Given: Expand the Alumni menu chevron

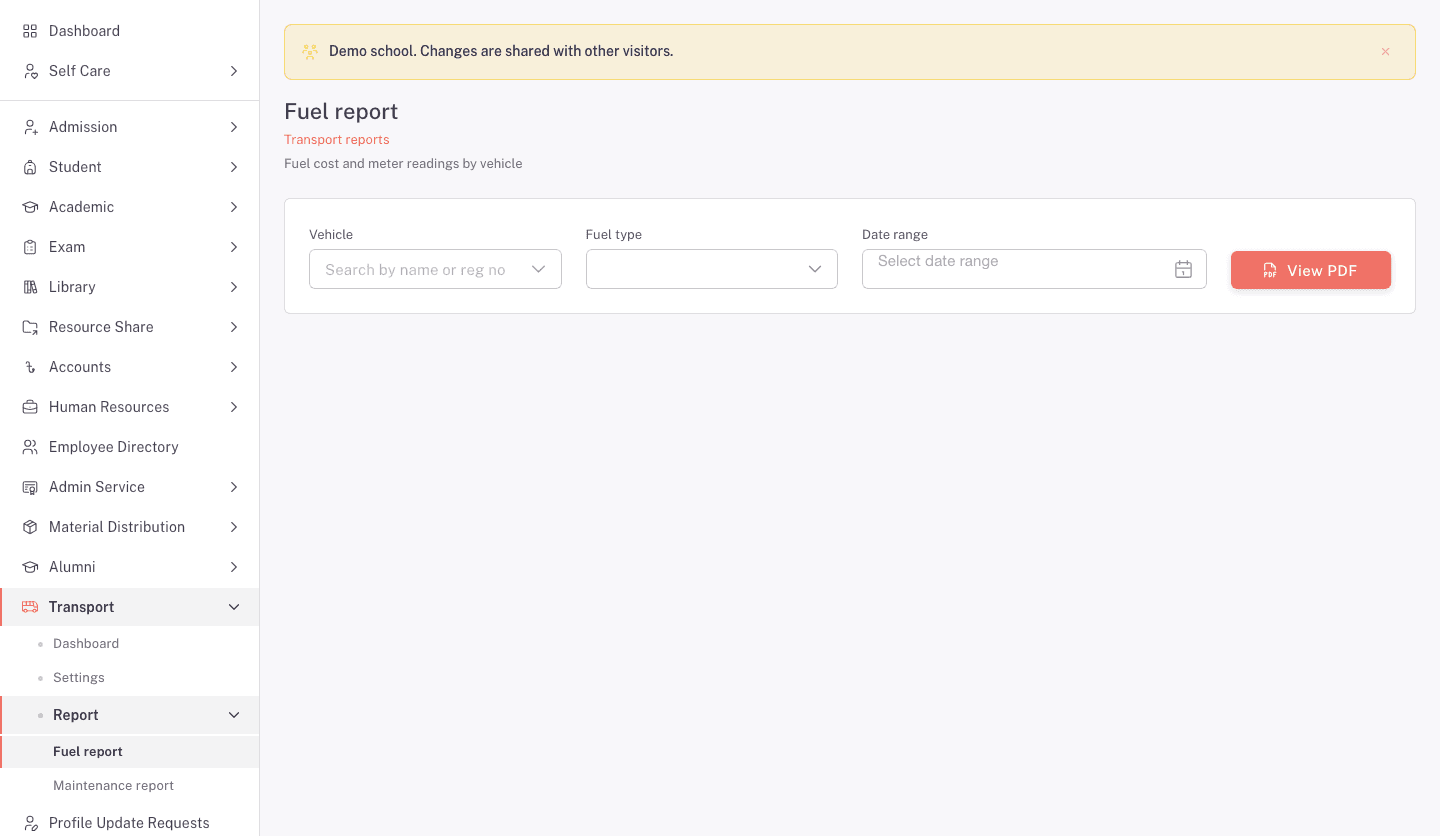Looking at the screenshot, I should pyautogui.click(x=234, y=567).
